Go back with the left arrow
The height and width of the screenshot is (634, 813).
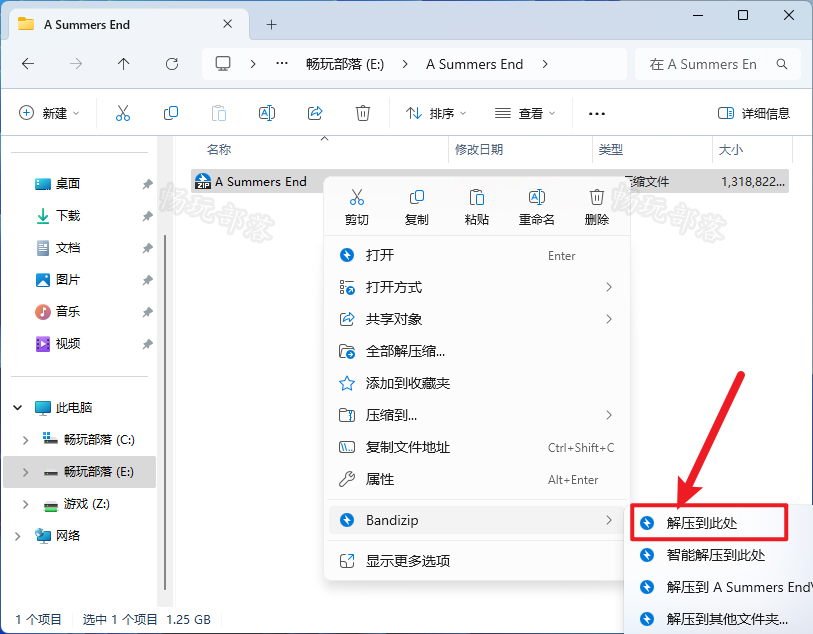coord(28,64)
